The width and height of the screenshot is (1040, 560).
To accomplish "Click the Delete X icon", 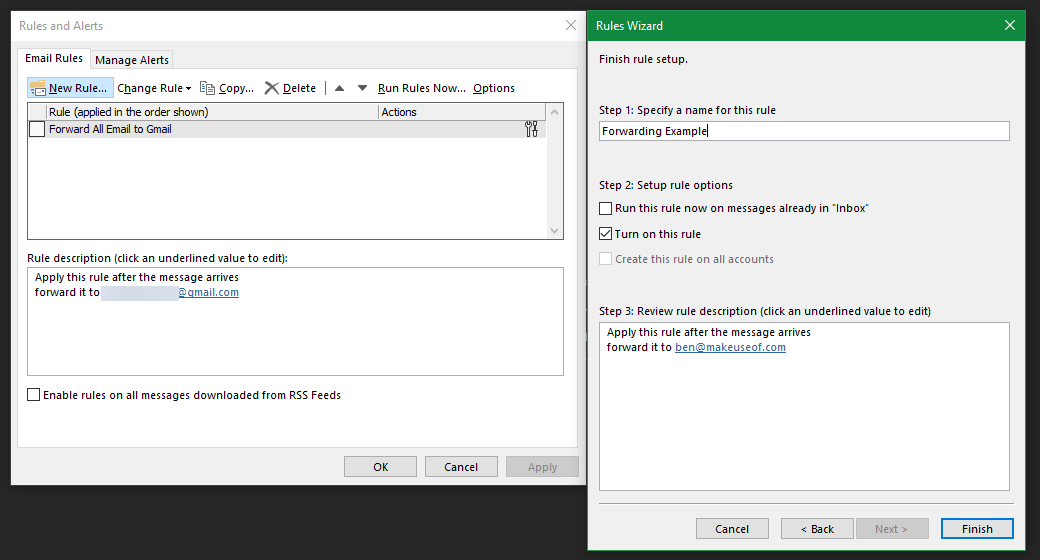I will [272, 88].
